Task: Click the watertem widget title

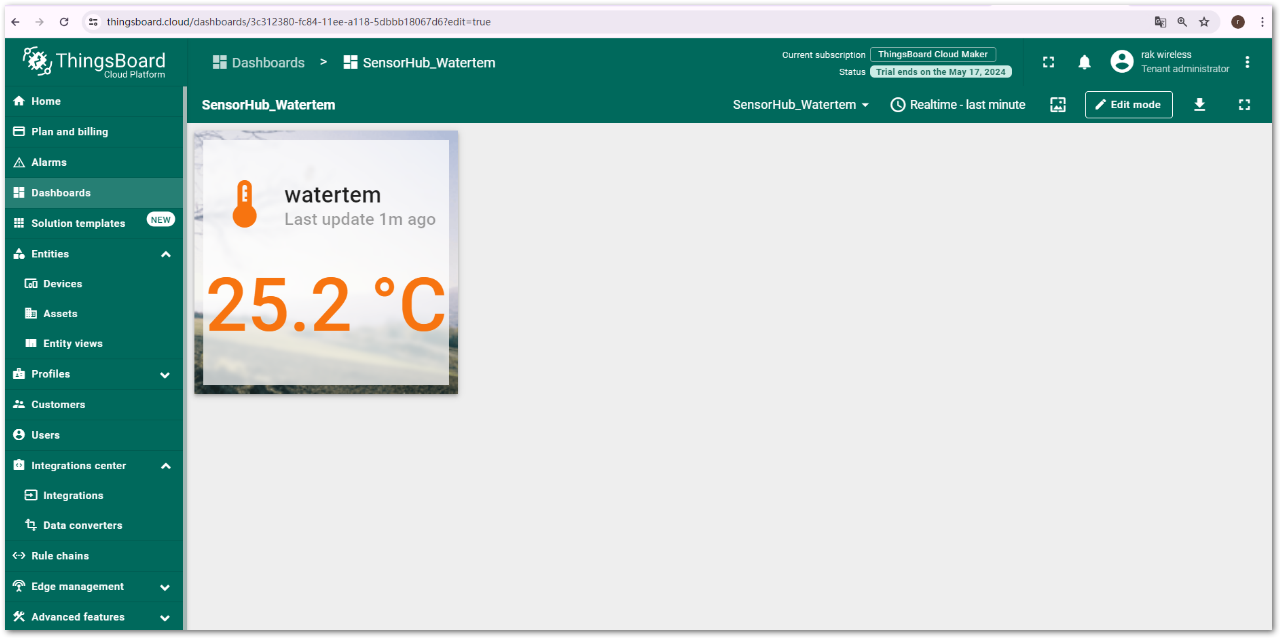Action: 333,195
